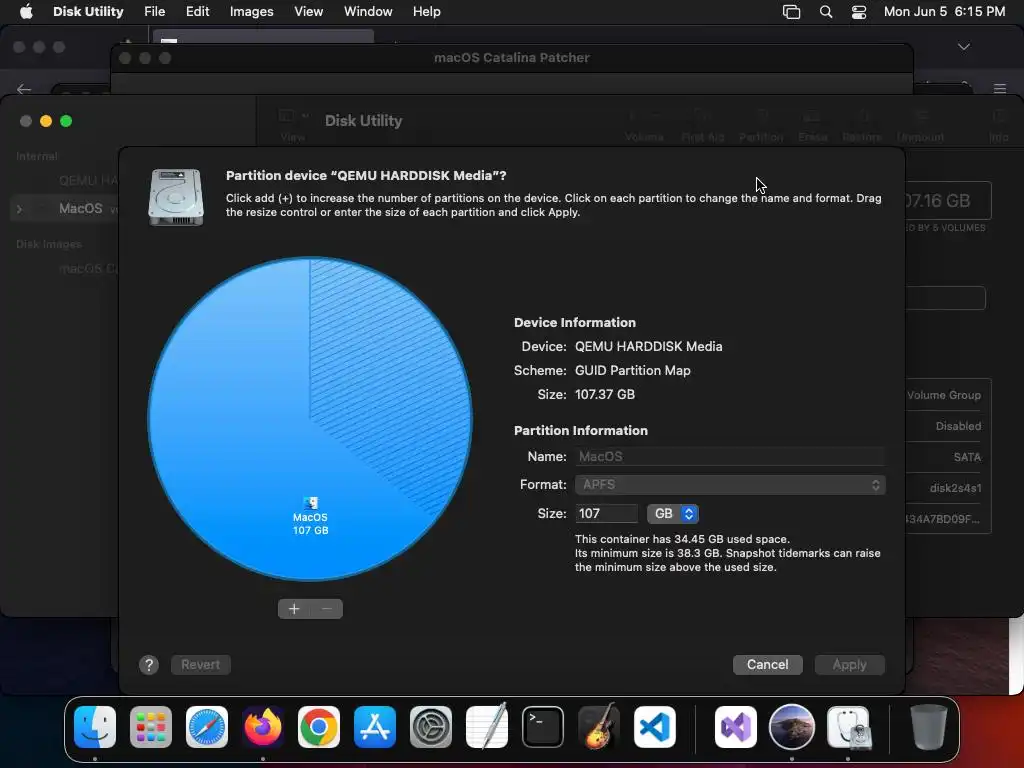The height and width of the screenshot is (768, 1024).
Task: Open Safari from the Dock
Action: tap(207, 727)
